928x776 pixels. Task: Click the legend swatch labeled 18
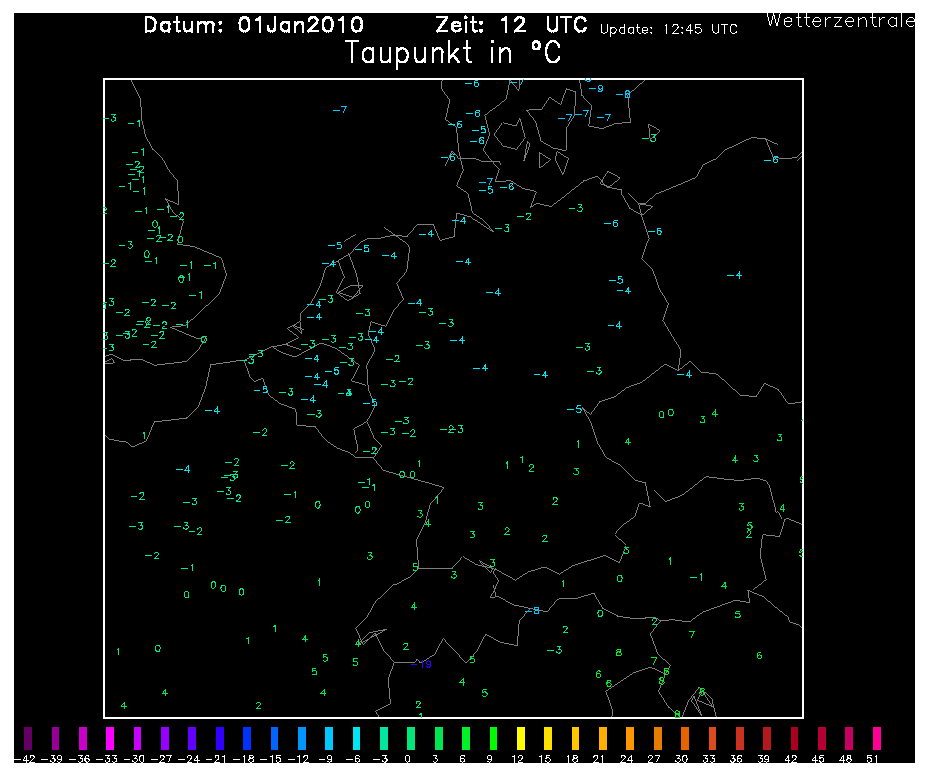[575, 738]
